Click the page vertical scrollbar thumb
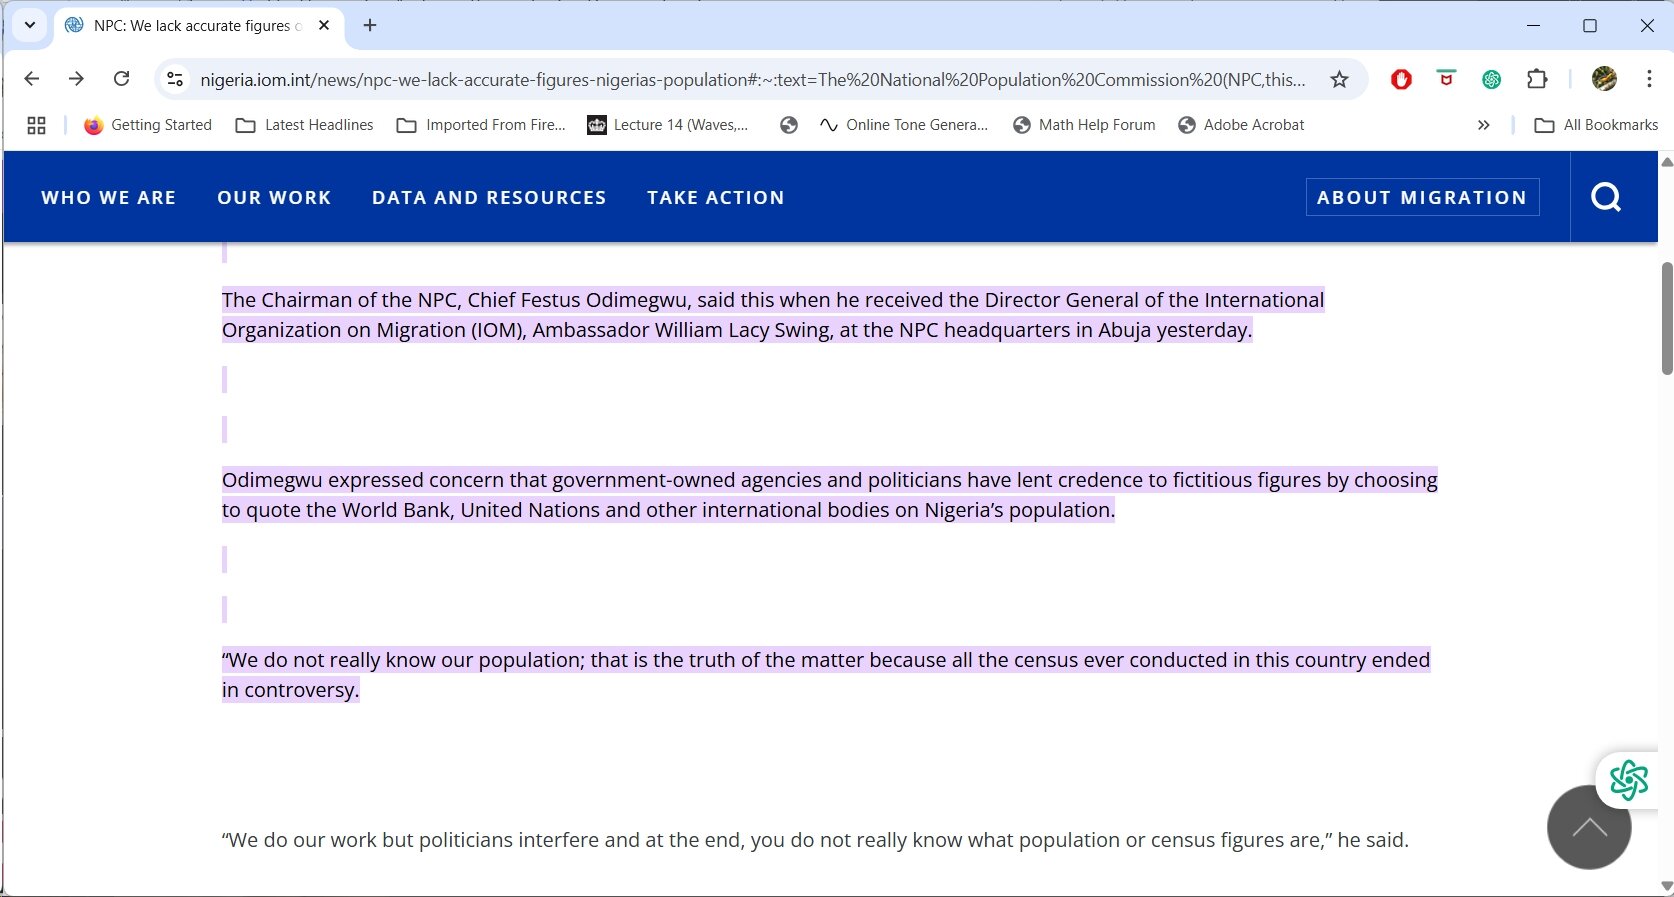Image resolution: width=1674 pixels, height=897 pixels. 1666,318
